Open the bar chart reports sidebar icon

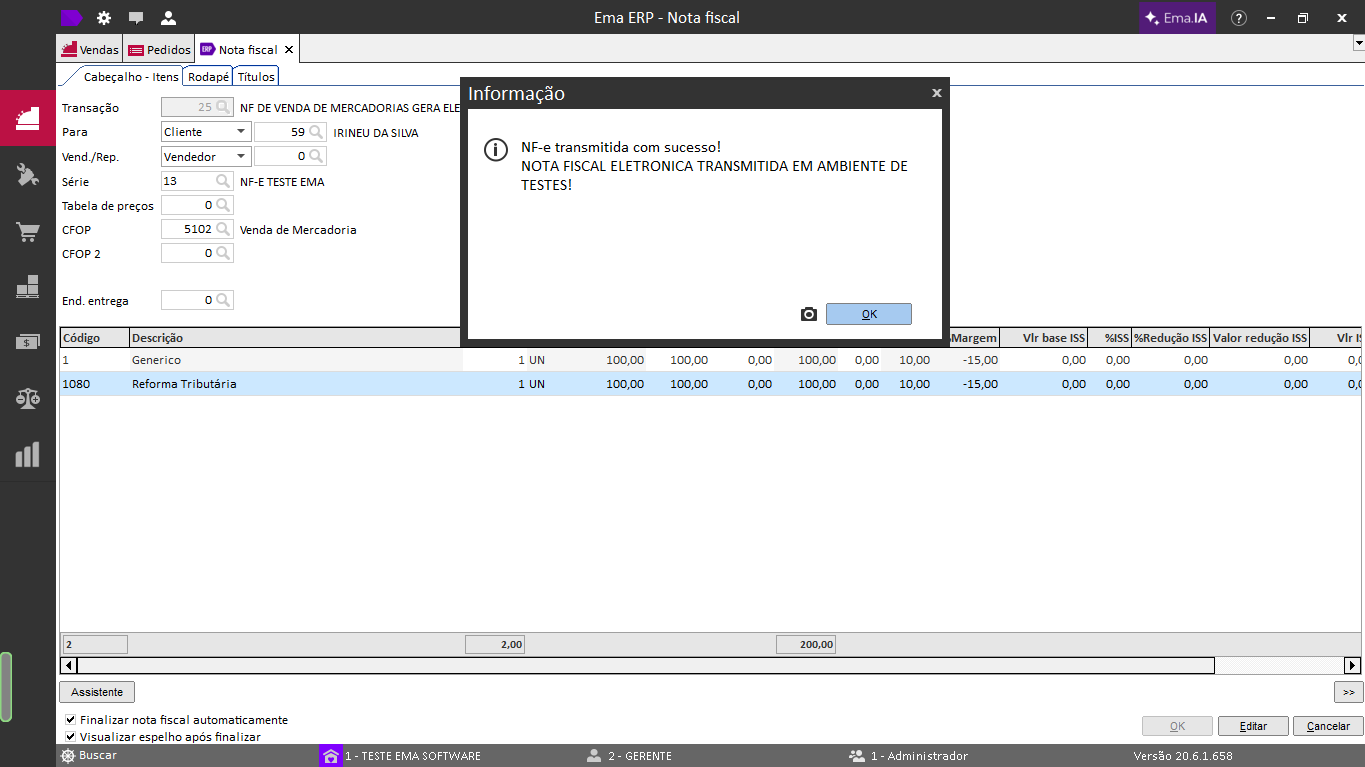(x=28, y=455)
